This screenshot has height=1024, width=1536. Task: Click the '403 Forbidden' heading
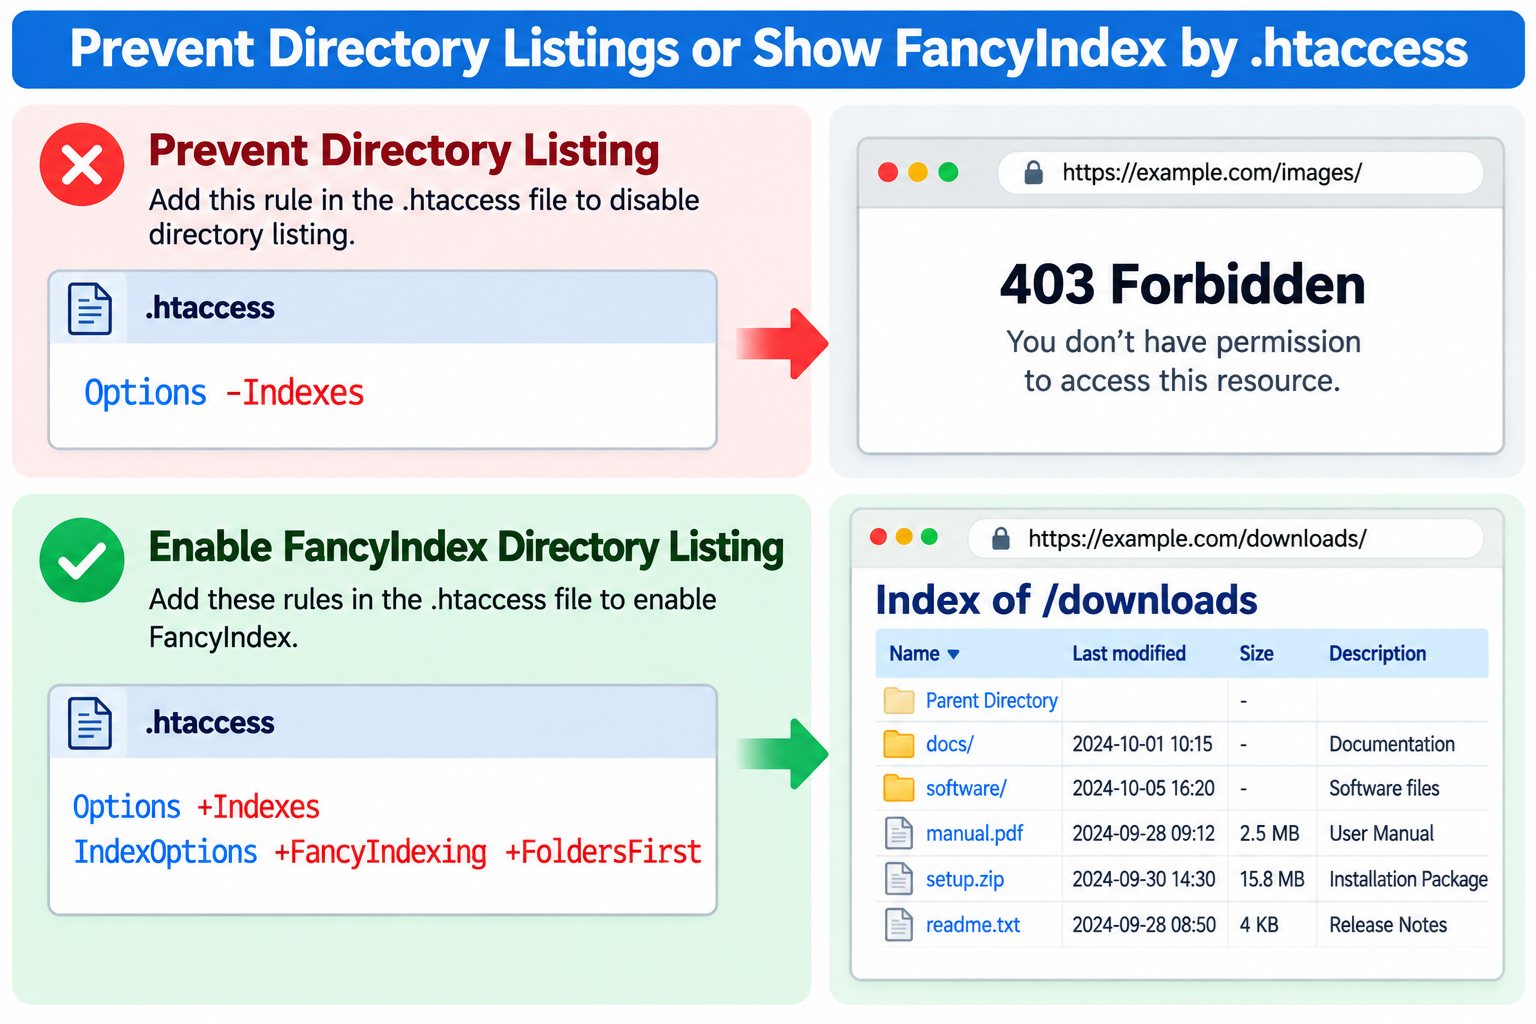(x=1182, y=284)
